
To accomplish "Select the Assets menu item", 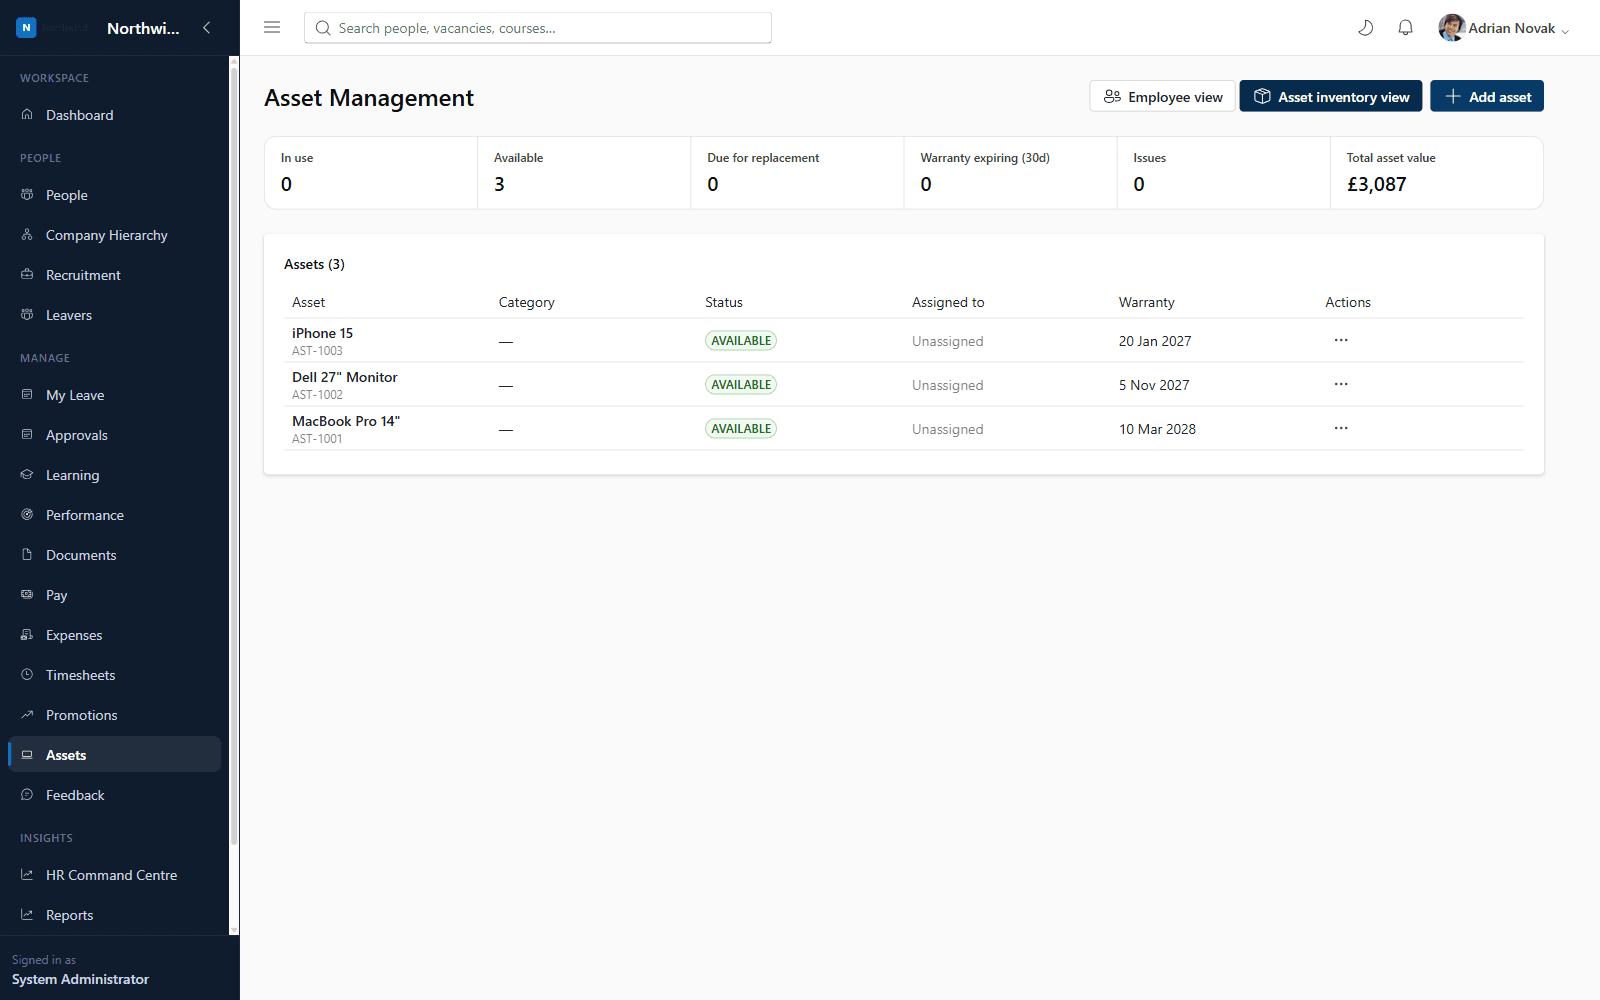I will [x=114, y=755].
